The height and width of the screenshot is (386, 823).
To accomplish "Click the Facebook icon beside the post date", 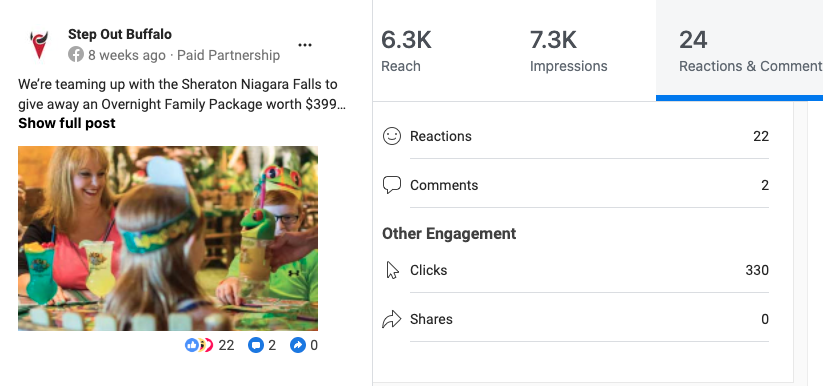I will (76, 55).
